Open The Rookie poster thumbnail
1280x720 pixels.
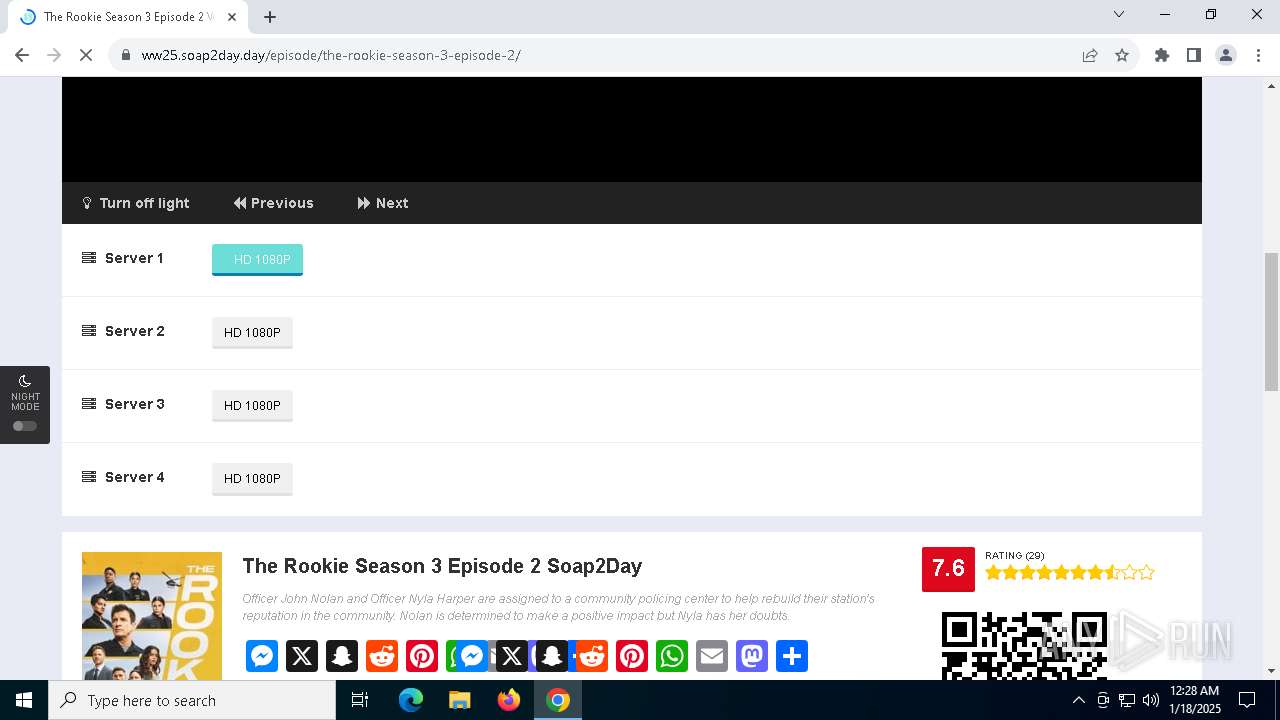click(x=152, y=616)
